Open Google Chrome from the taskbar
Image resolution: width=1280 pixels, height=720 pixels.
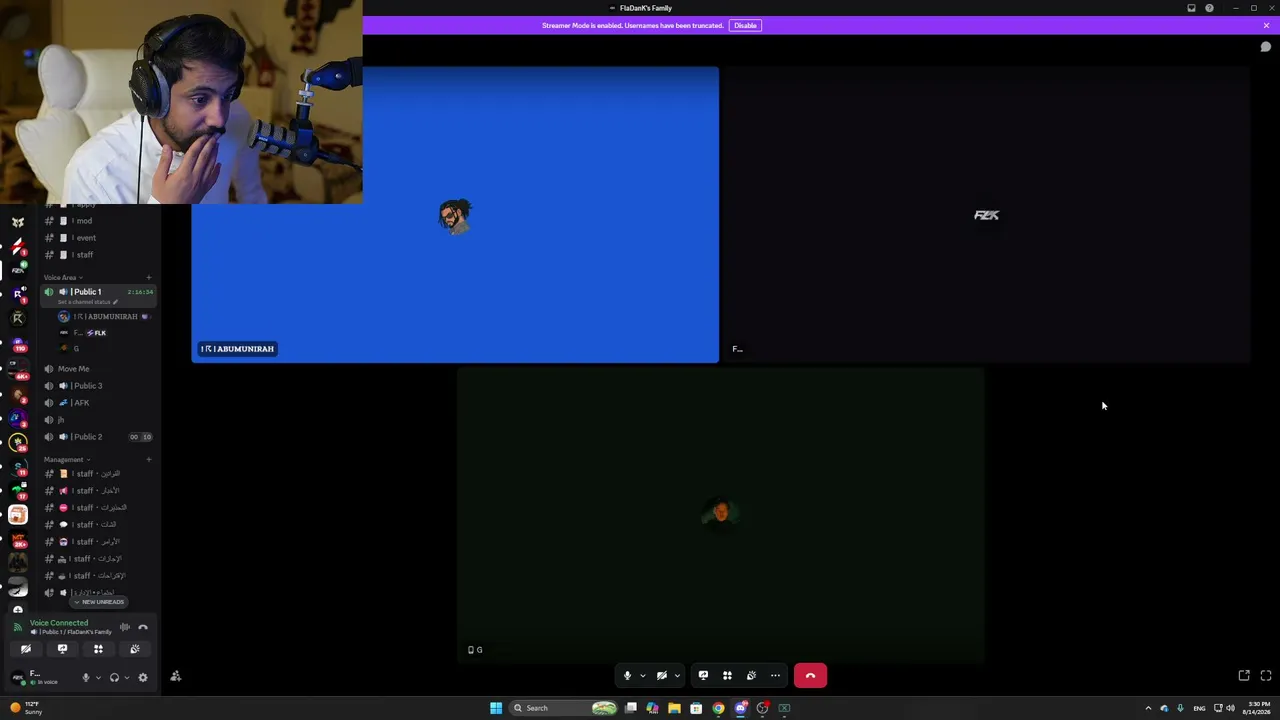(718, 708)
